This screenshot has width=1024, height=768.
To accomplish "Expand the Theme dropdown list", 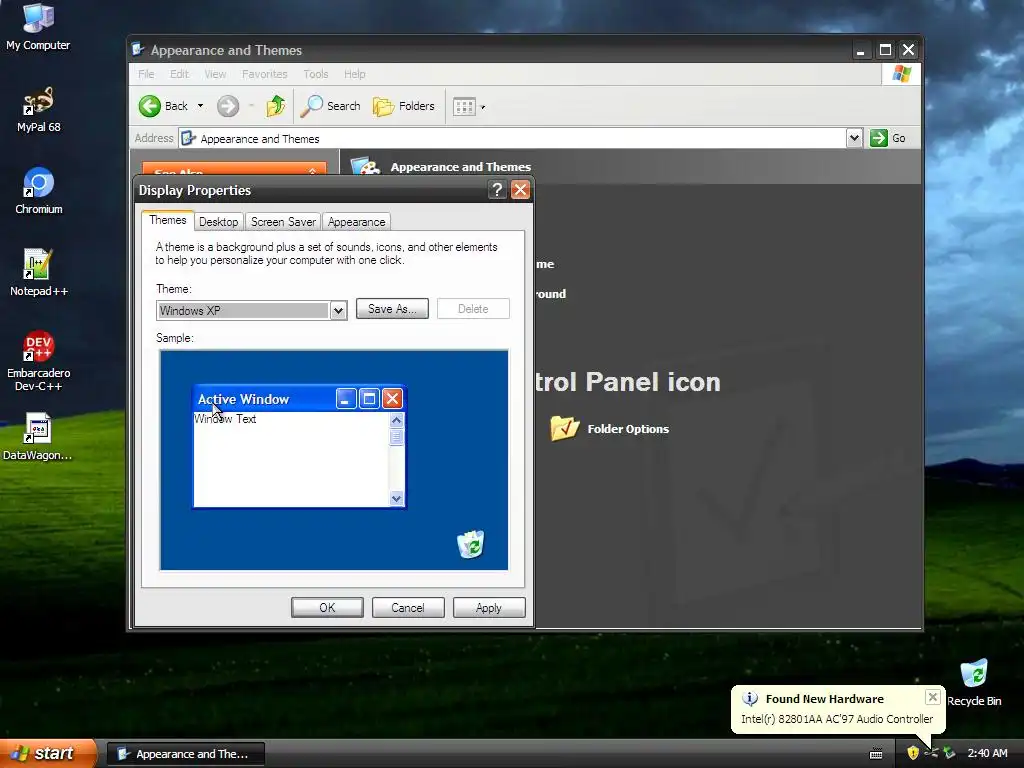I will click(x=338, y=310).
